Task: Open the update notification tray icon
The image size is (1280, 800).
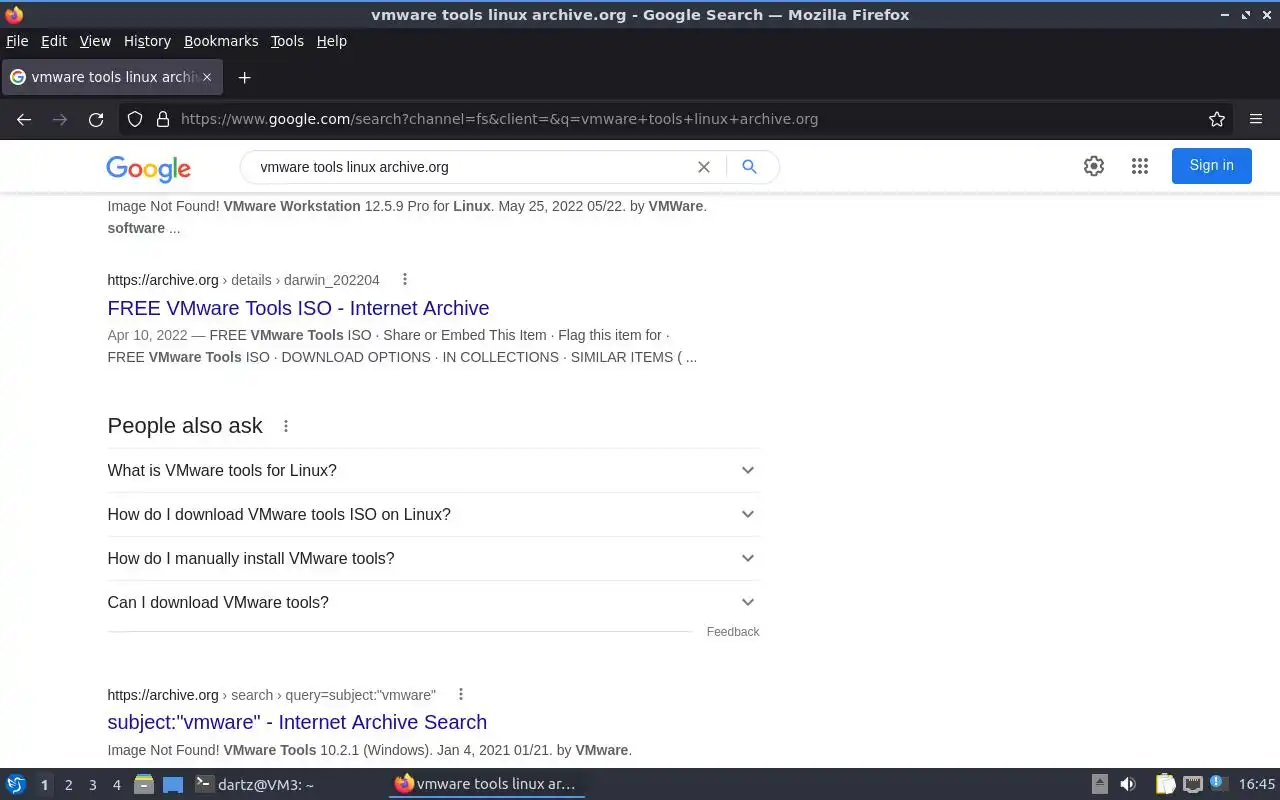Action: pyautogui.click(x=1217, y=783)
